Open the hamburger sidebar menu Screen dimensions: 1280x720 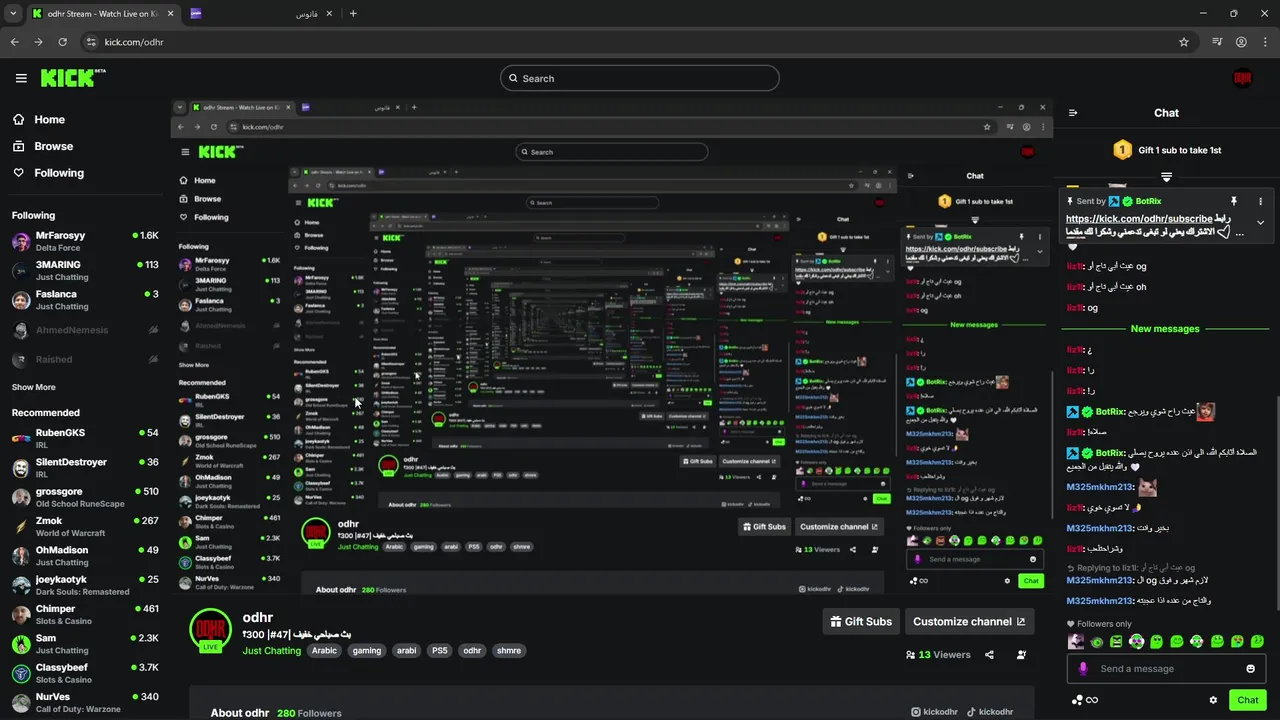(x=21, y=78)
